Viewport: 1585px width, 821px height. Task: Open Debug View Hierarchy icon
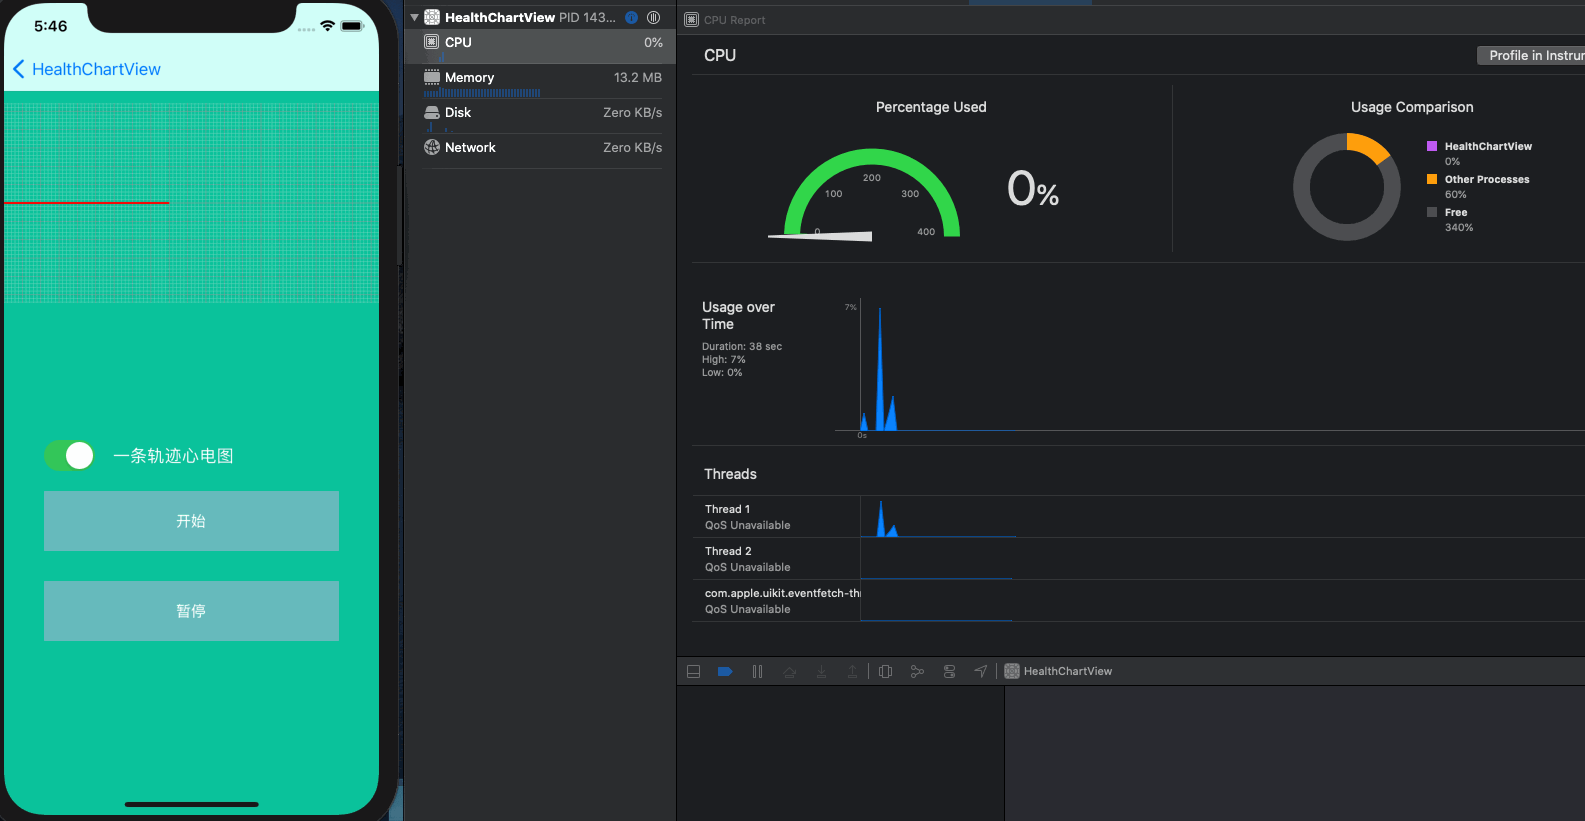tap(885, 672)
